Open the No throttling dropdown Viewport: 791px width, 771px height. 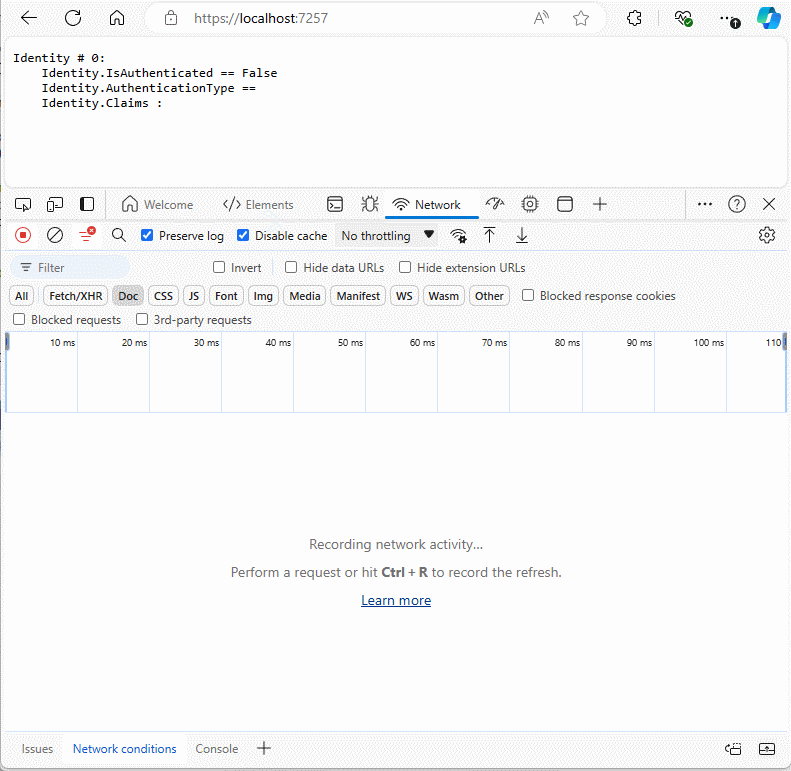tap(386, 236)
